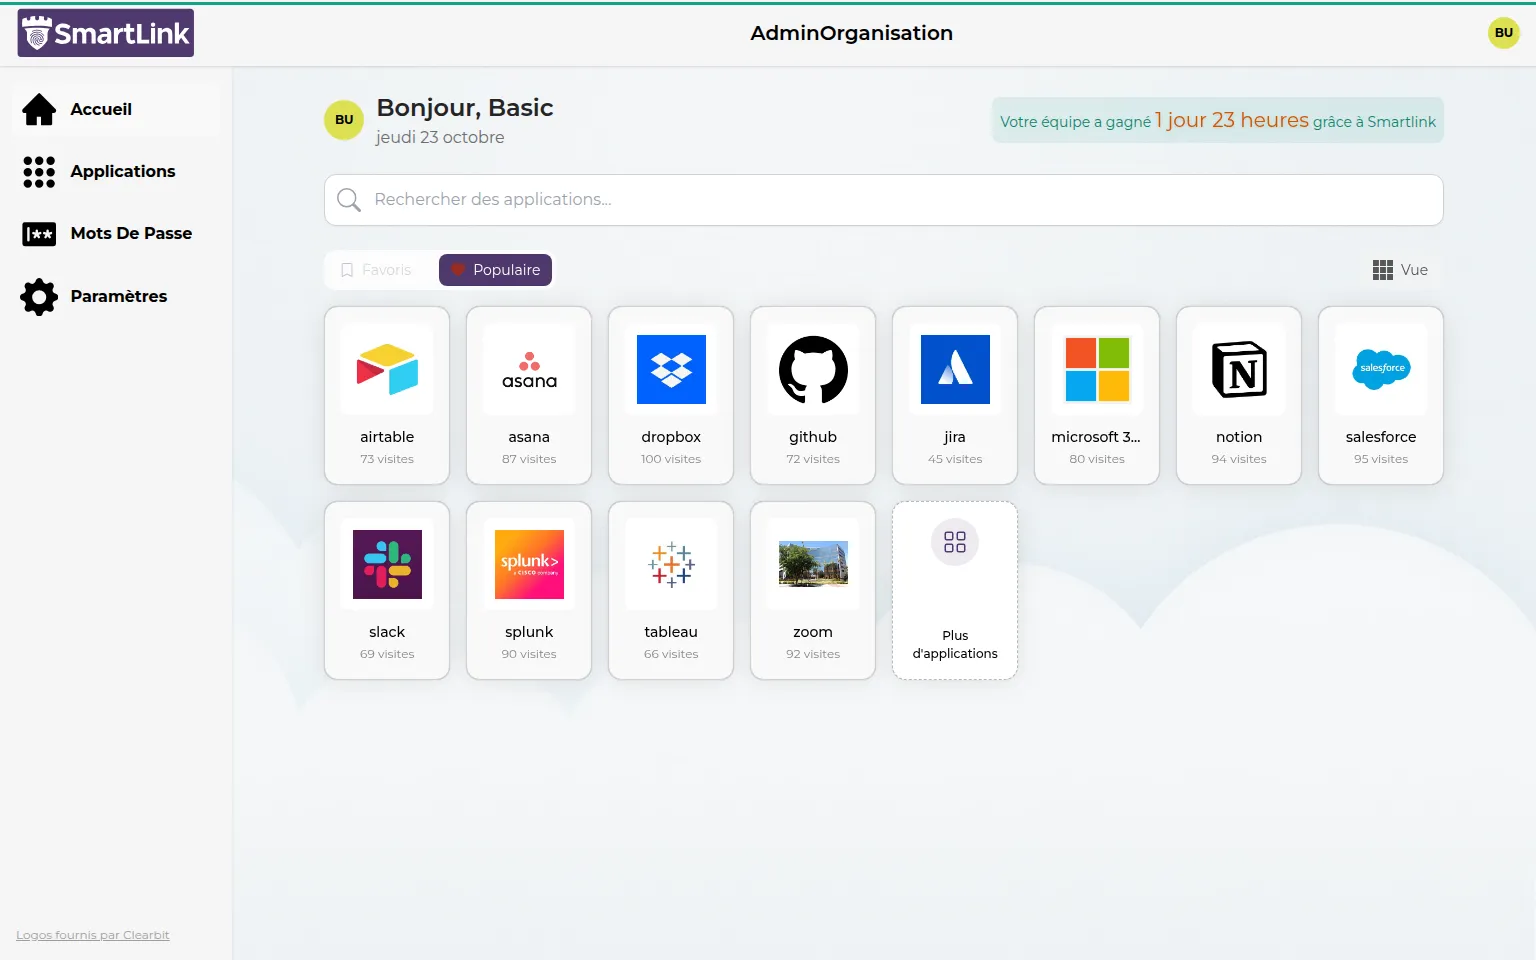Launch the Microsoft 365 app tile
Viewport: 1536px width, 960px height.
[1097, 395]
